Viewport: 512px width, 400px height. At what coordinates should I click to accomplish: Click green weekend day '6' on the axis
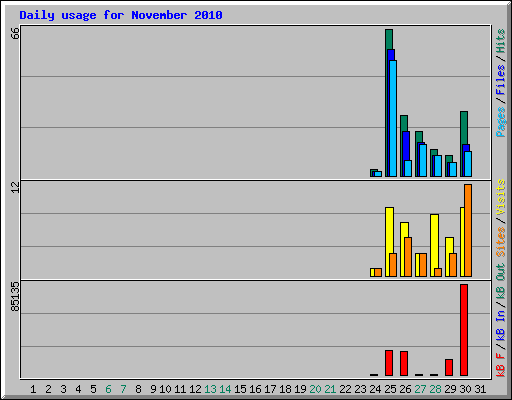point(108,389)
